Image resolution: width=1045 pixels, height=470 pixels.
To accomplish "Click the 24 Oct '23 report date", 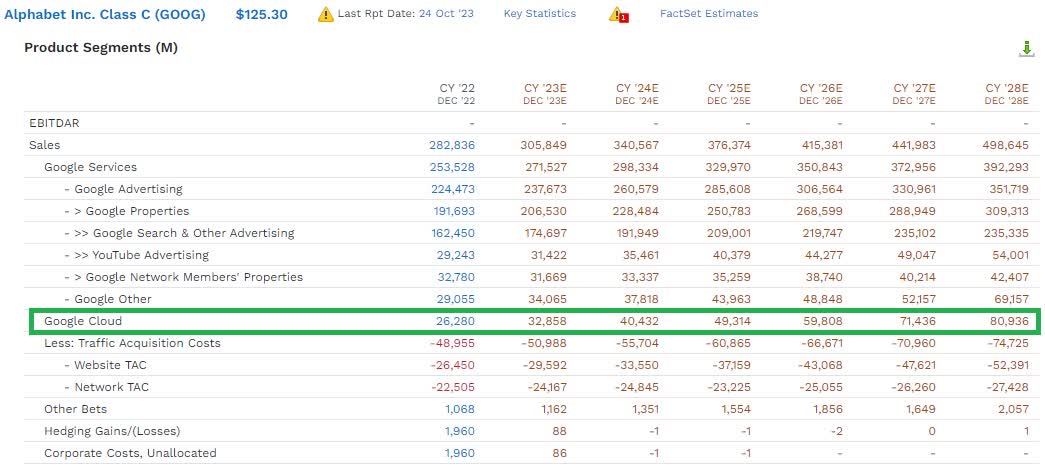I will click(x=449, y=14).
